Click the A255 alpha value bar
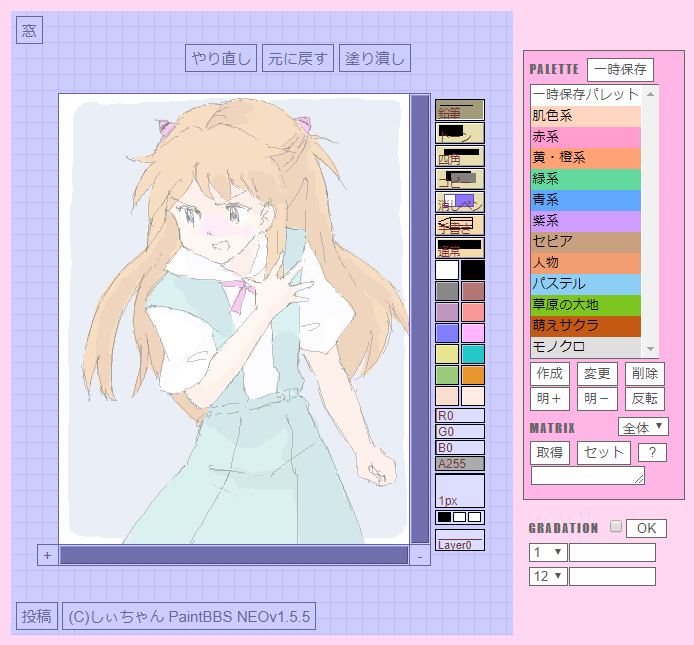This screenshot has height=645, width=694. 460,463
